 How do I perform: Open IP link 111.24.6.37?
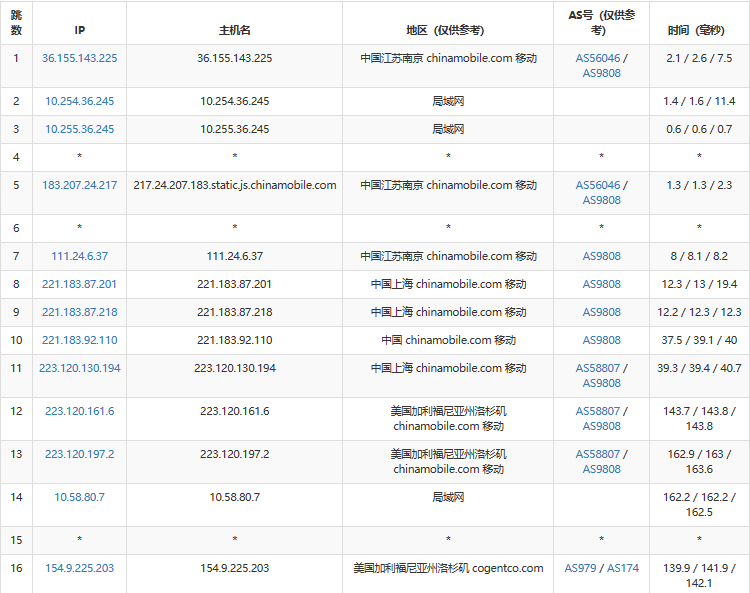pyautogui.click(x=79, y=256)
